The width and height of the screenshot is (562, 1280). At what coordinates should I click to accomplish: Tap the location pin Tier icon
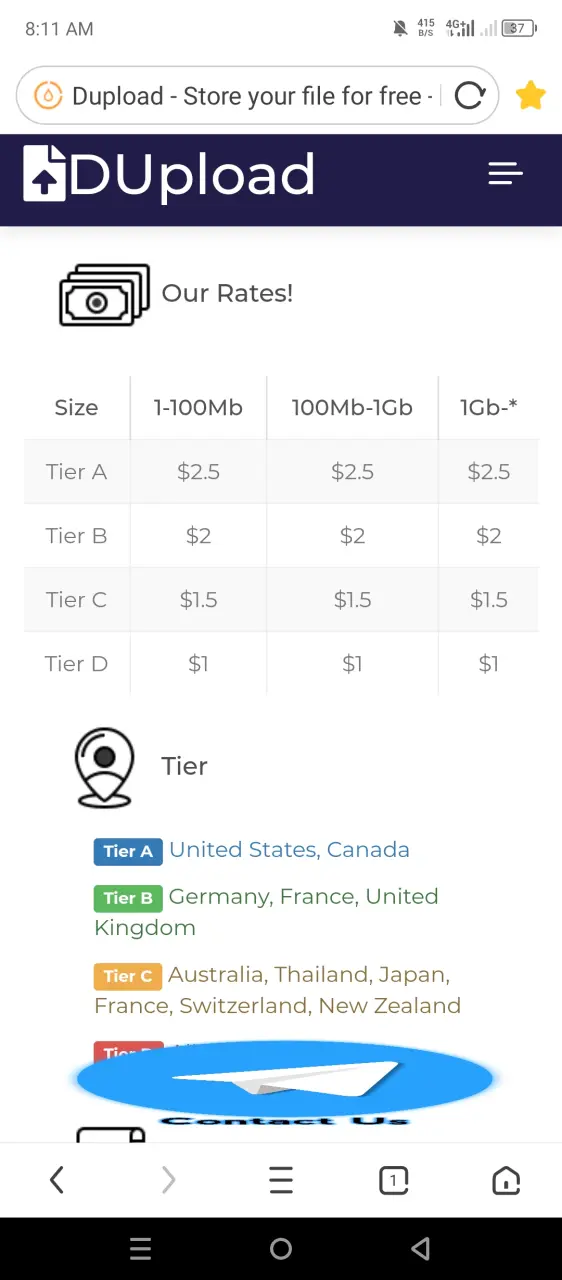[x=104, y=767]
